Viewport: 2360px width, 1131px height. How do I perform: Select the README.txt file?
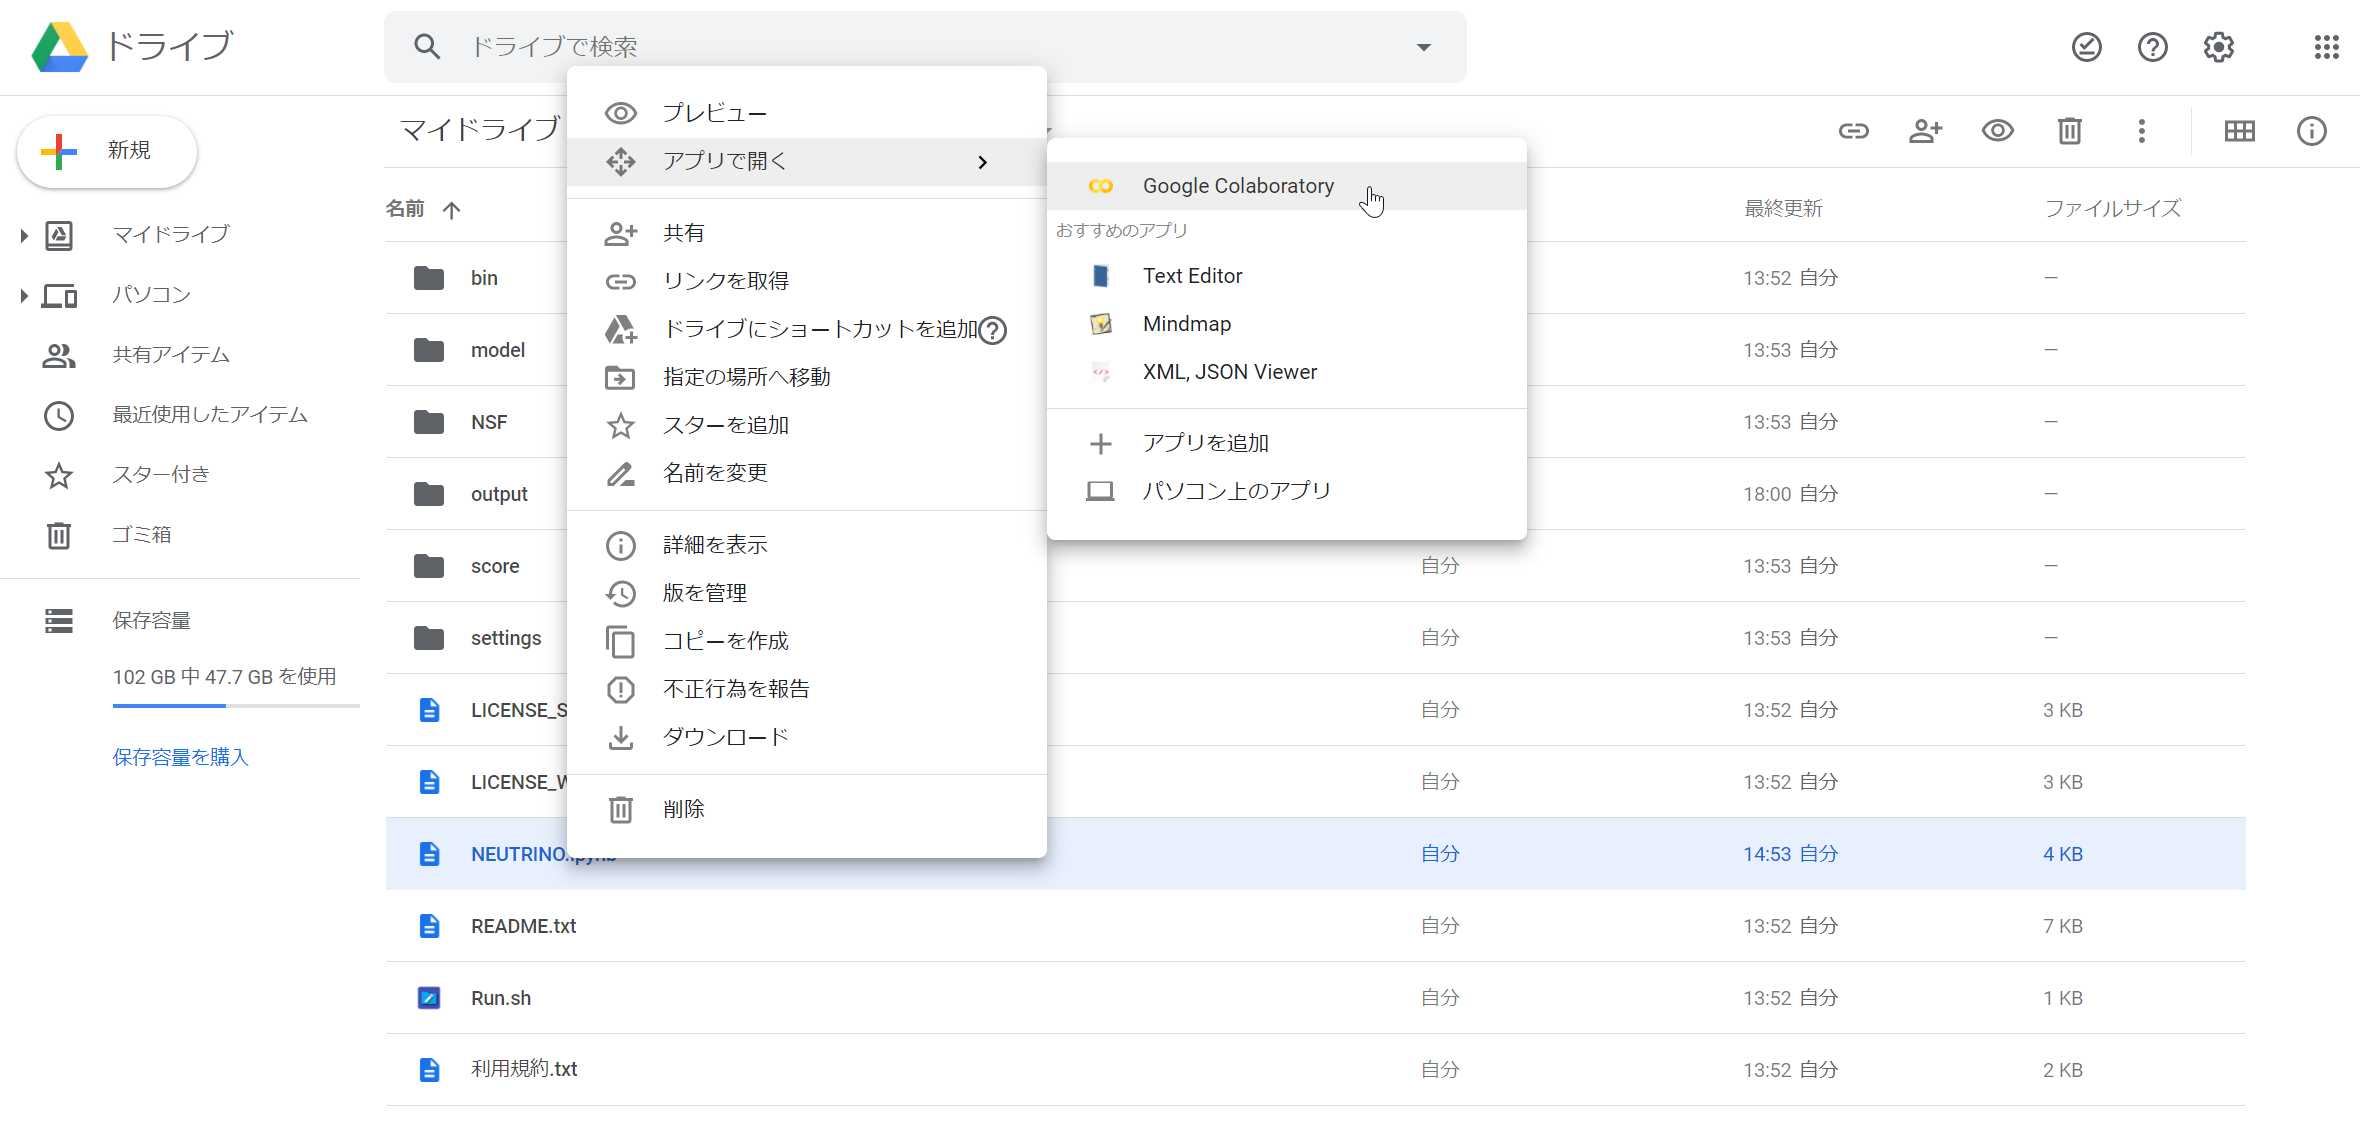[x=1316, y=926]
